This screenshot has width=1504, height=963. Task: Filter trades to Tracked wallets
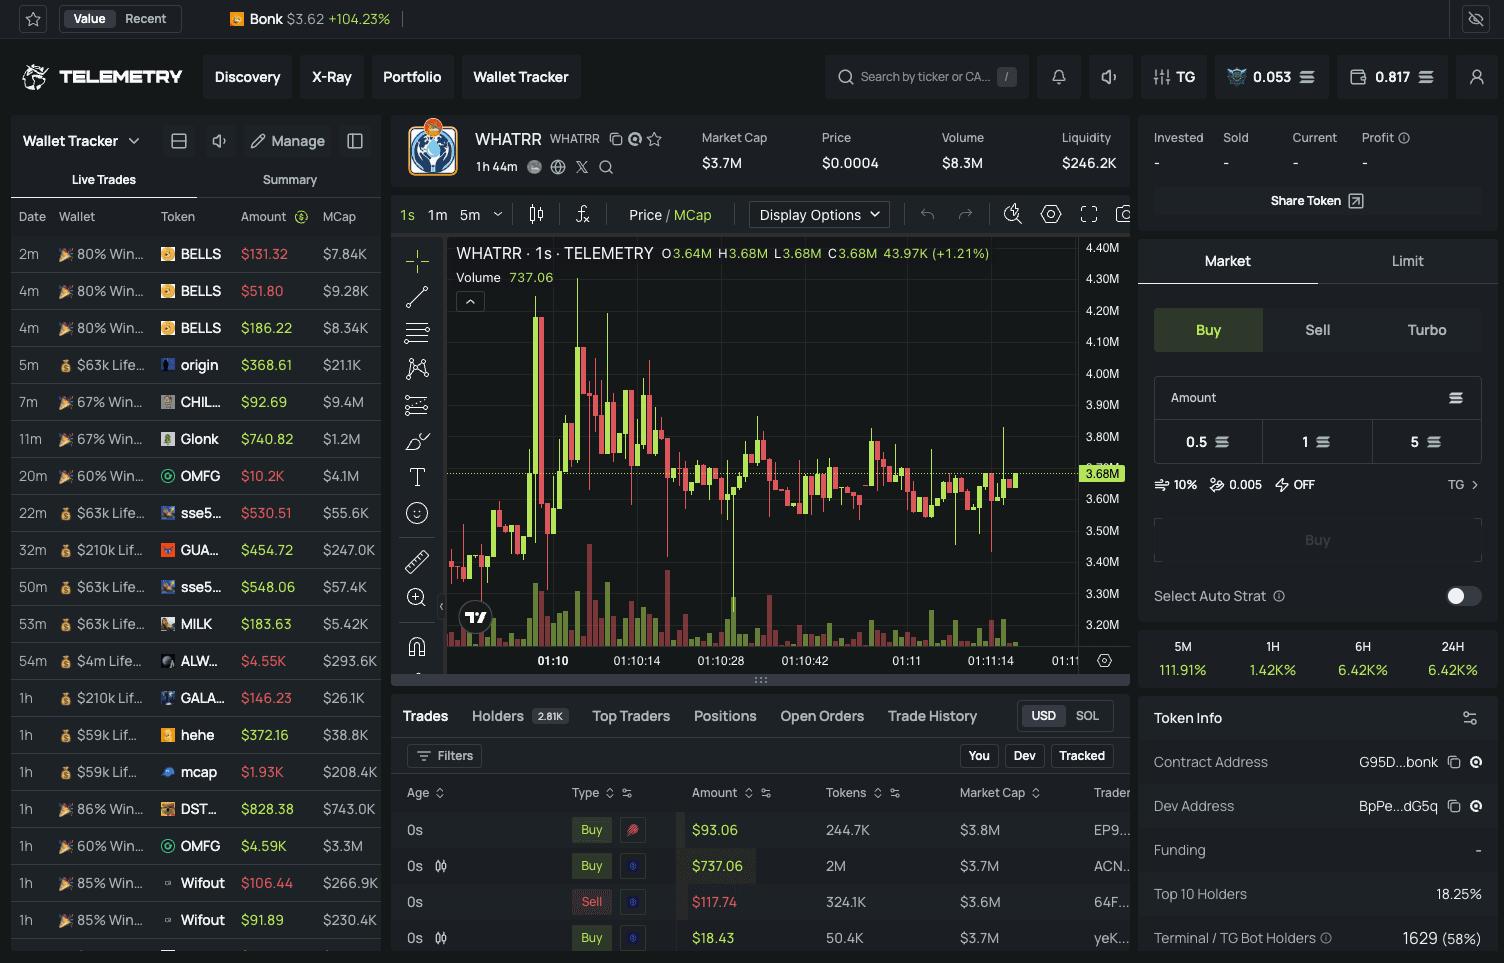pyautogui.click(x=1082, y=756)
